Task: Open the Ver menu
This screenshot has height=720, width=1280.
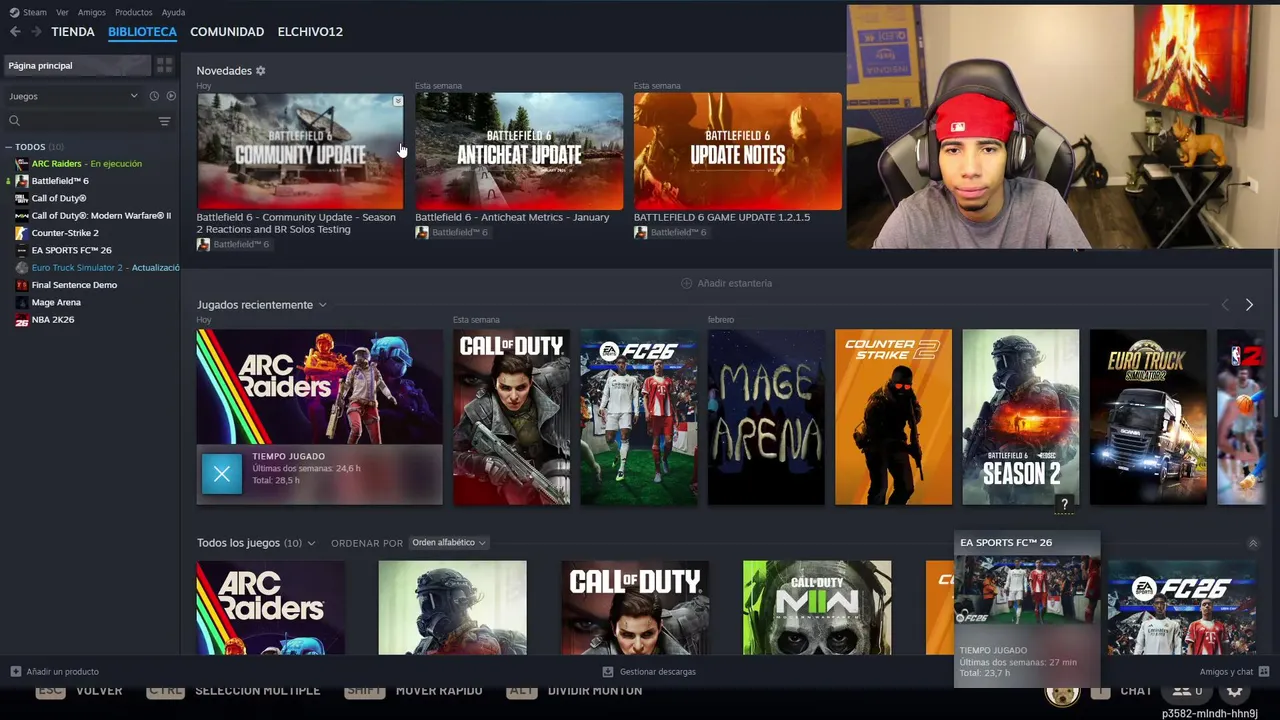Action: pos(62,12)
